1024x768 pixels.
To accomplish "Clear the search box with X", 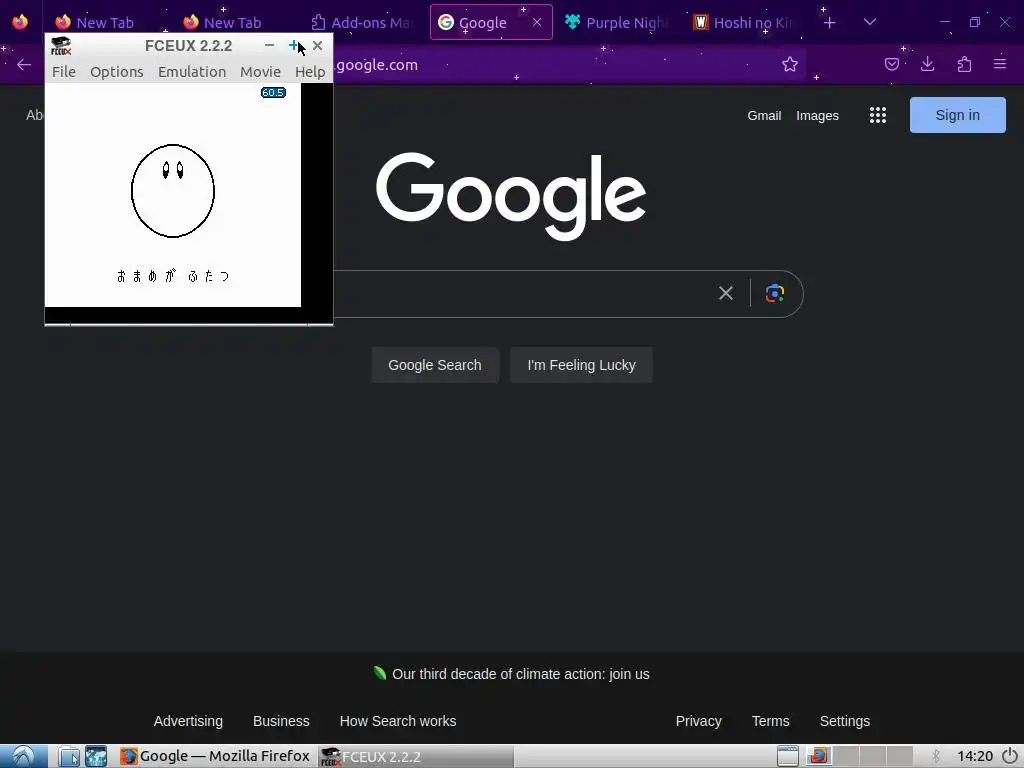I will pyautogui.click(x=726, y=293).
